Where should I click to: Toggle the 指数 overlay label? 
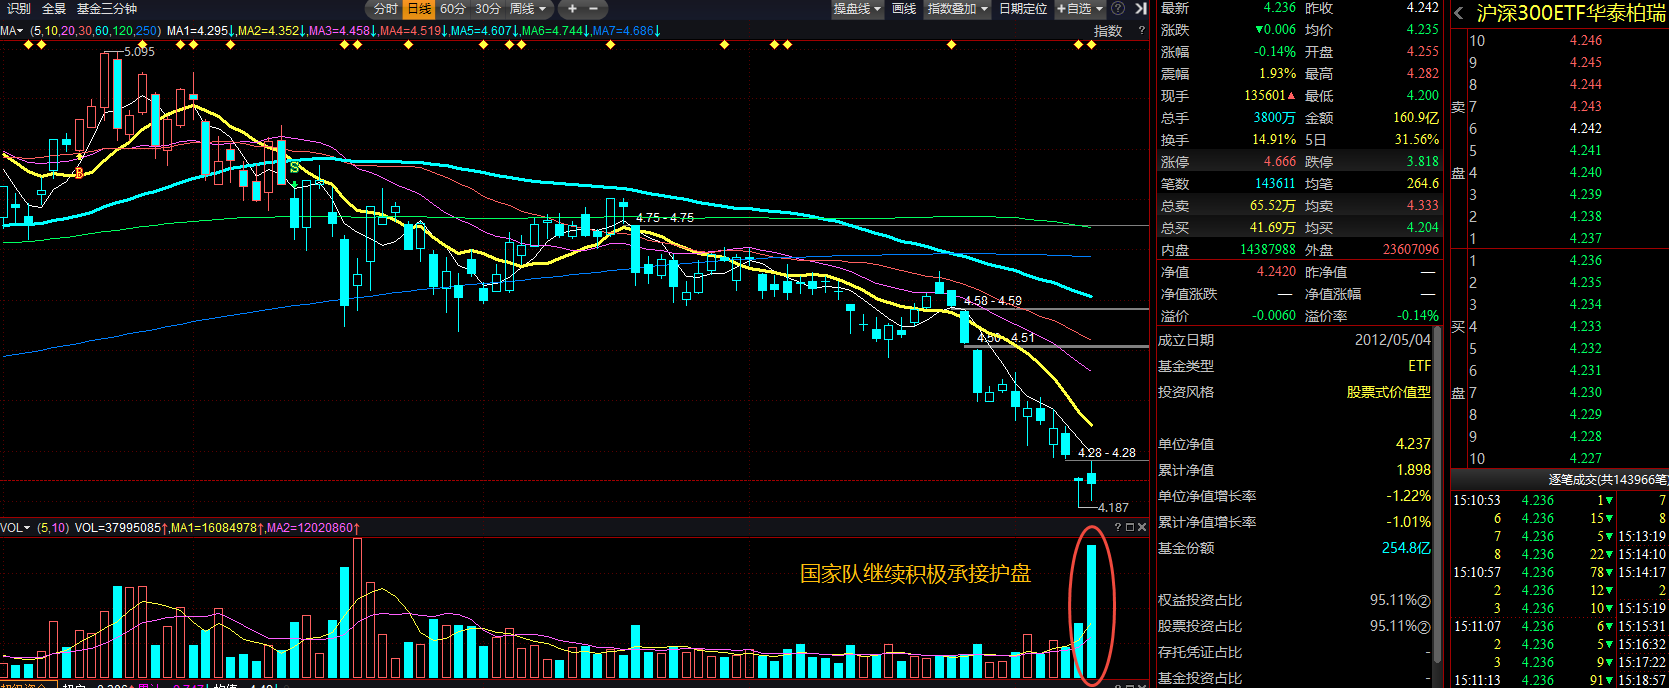[x=1108, y=31]
